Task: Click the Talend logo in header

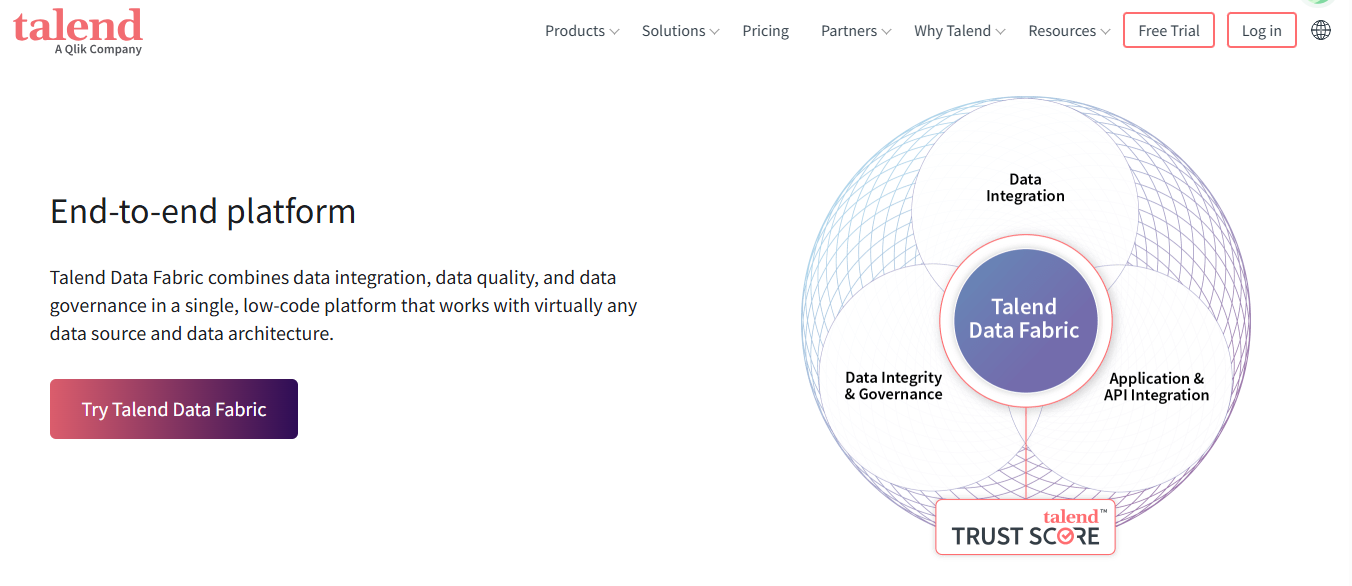Action: pos(78,31)
